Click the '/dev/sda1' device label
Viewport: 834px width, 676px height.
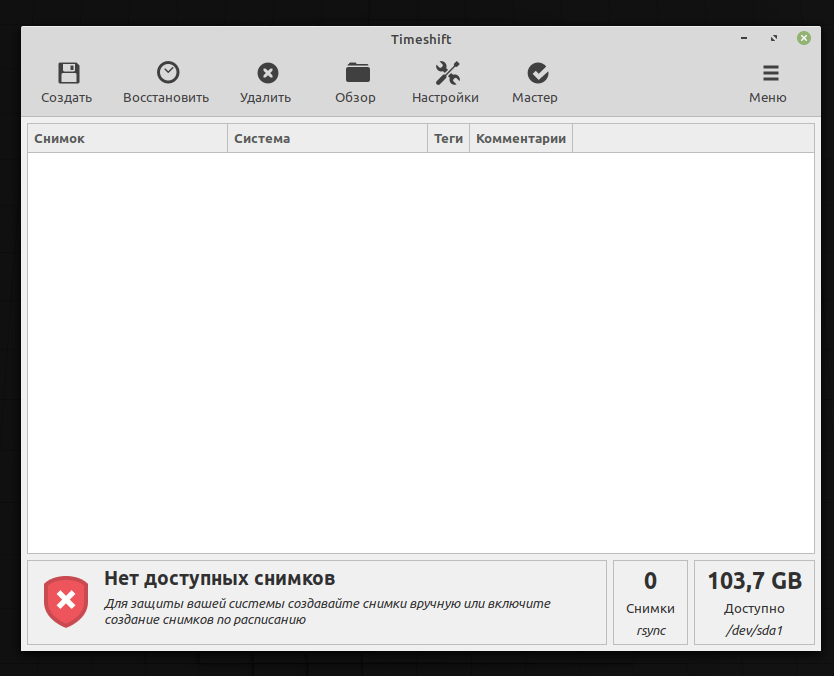tap(754, 631)
